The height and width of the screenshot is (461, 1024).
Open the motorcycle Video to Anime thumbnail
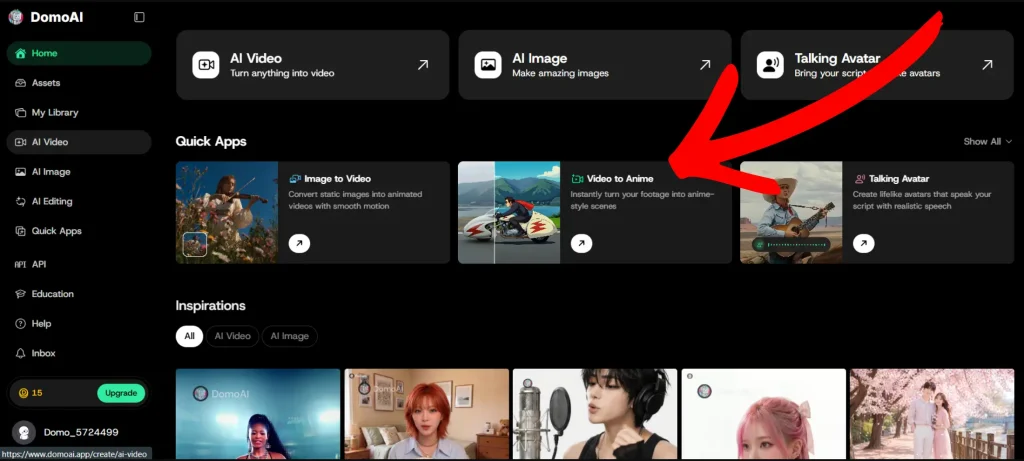(509, 212)
